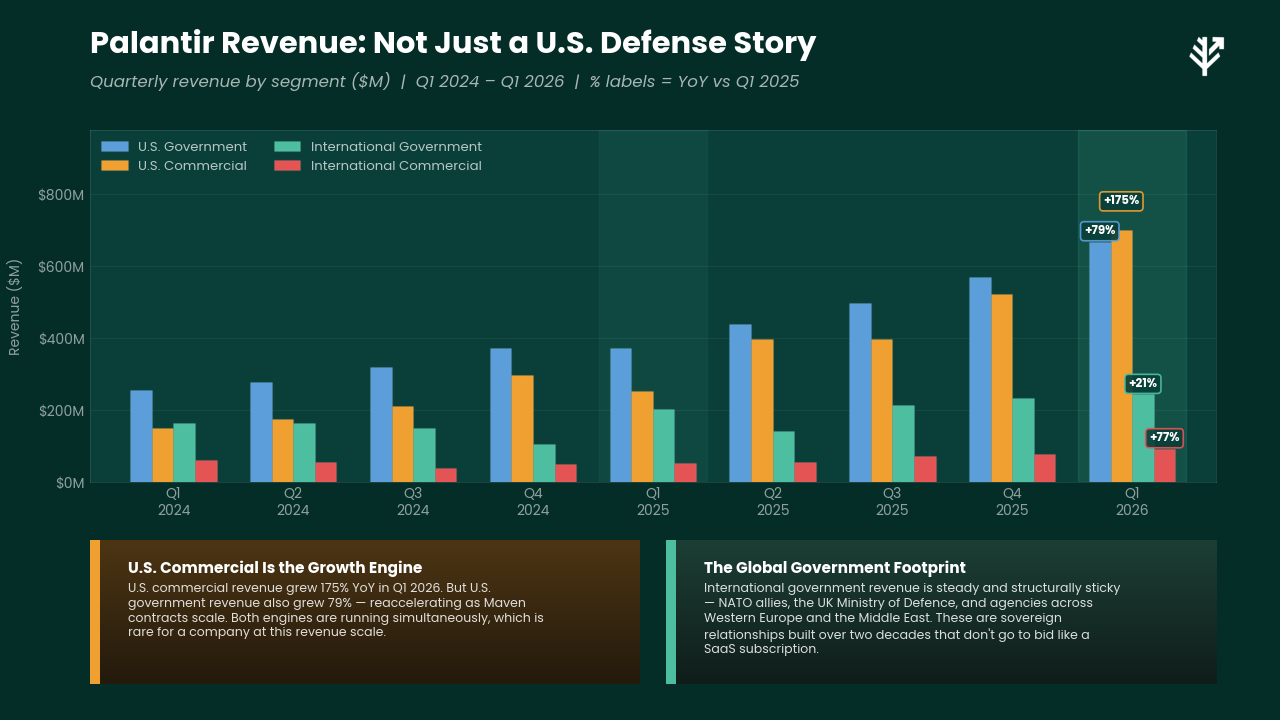Click the paragraph starting 'International government revenue is steady'

pyautogui.click(x=912, y=618)
